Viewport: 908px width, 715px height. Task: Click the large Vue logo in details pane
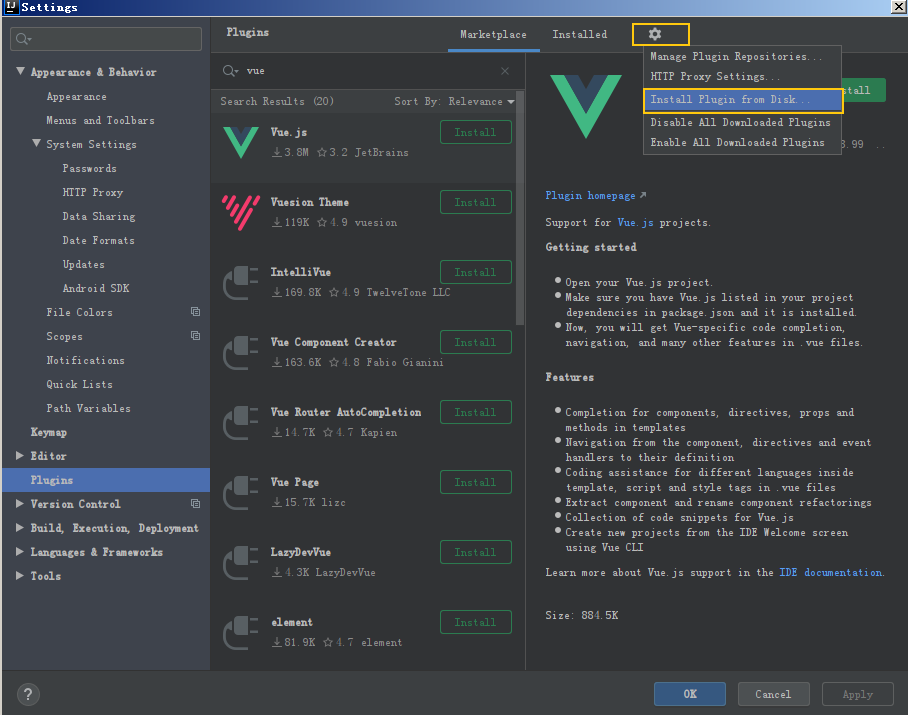pos(585,106)
